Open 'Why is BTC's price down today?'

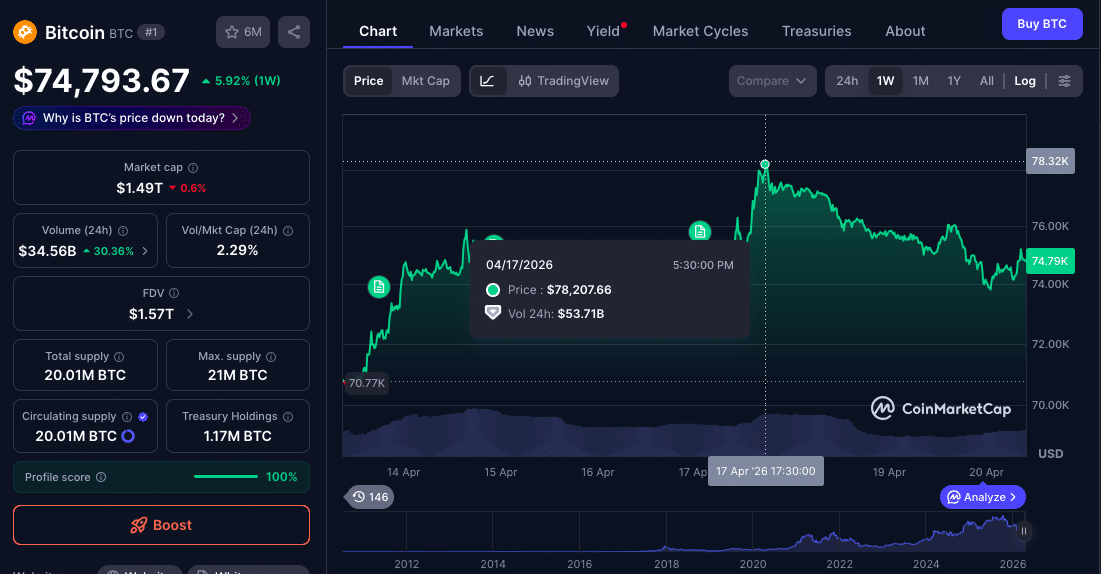pos(132,118)
